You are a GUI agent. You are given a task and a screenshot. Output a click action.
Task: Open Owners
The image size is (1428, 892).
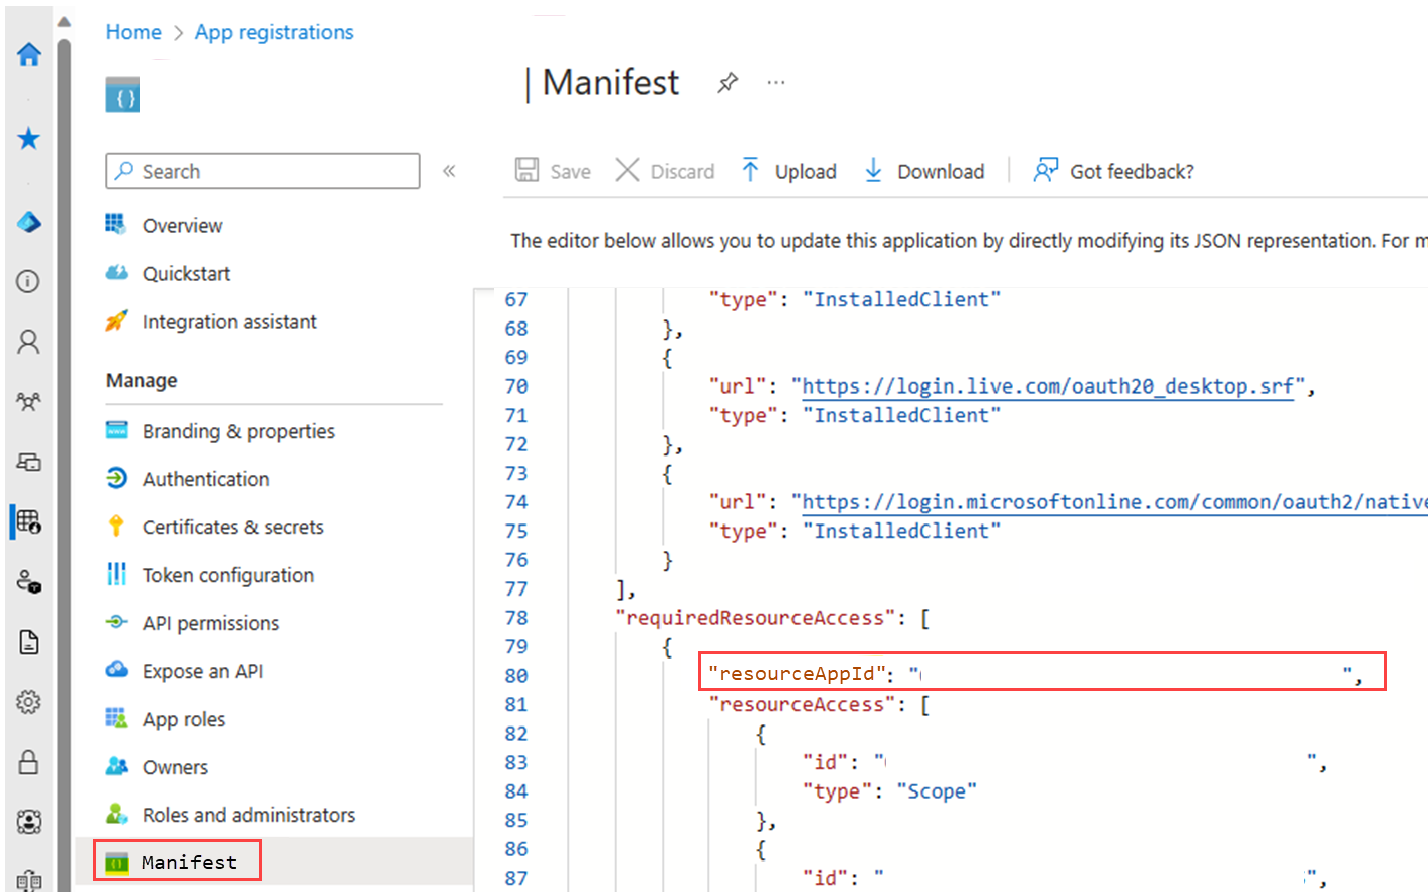pyautogui.click(x=175, y=767)
